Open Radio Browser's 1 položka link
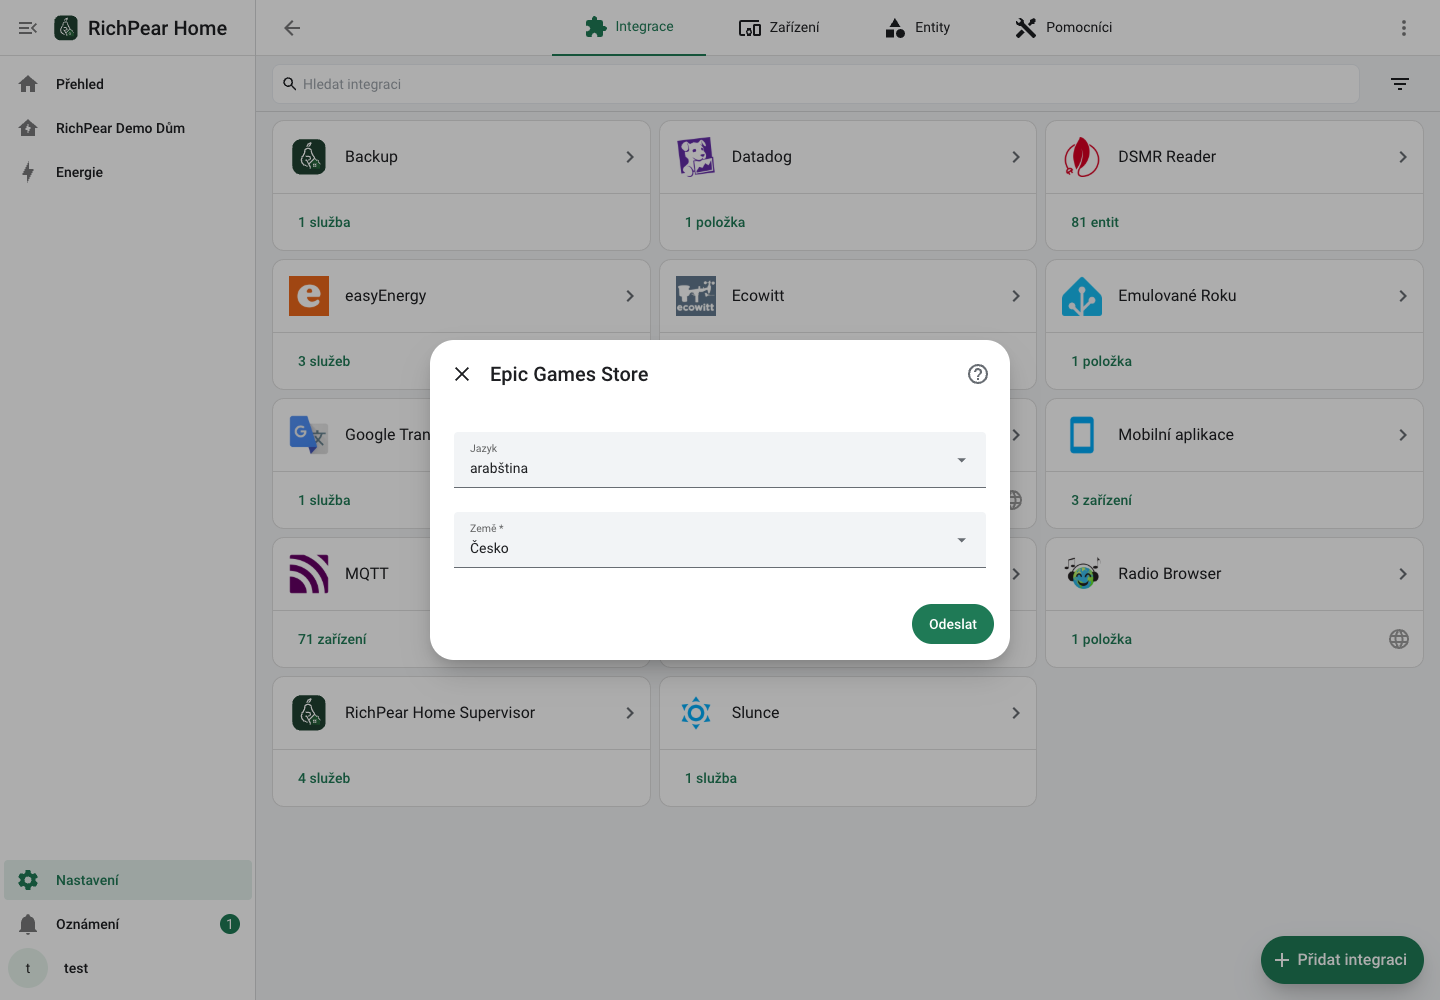Screen dimensions: 1440x1000 pyautogui.click(x=1102, y=639)
